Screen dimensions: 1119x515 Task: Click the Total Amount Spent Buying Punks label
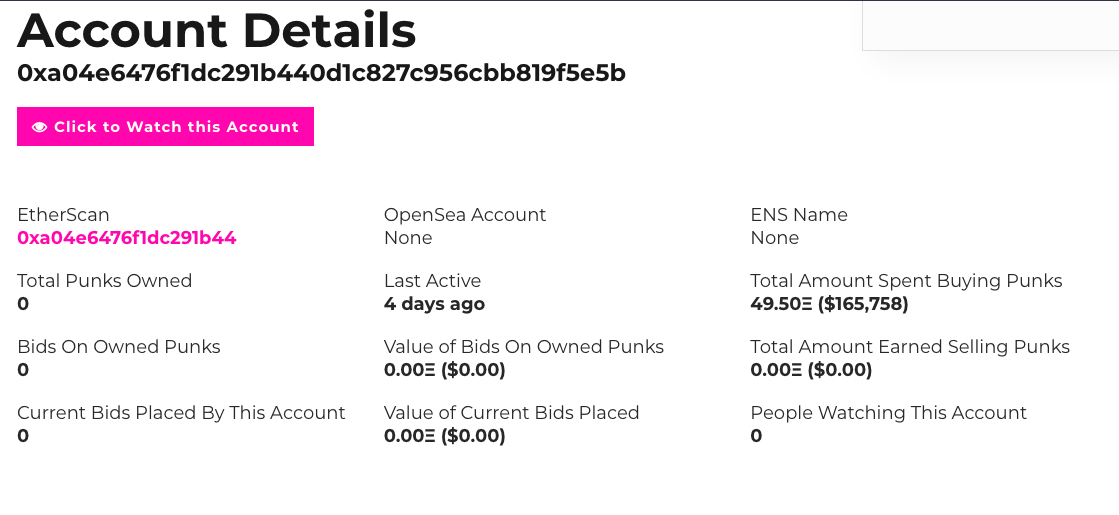click(906, 281)
